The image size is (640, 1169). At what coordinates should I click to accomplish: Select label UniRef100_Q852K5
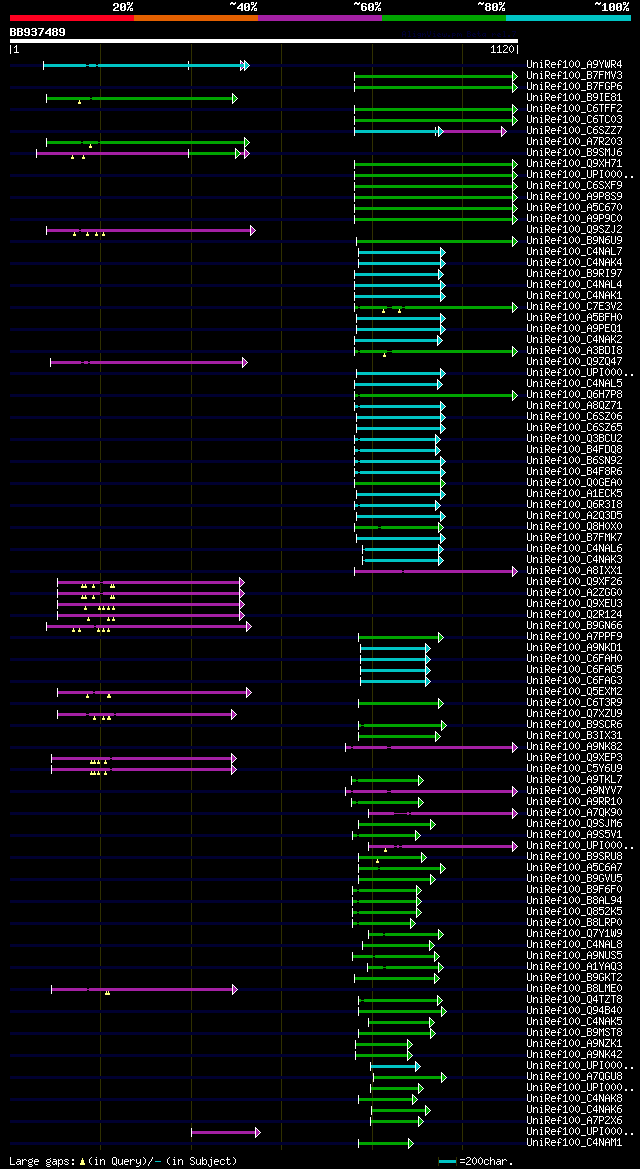[574, 912]
